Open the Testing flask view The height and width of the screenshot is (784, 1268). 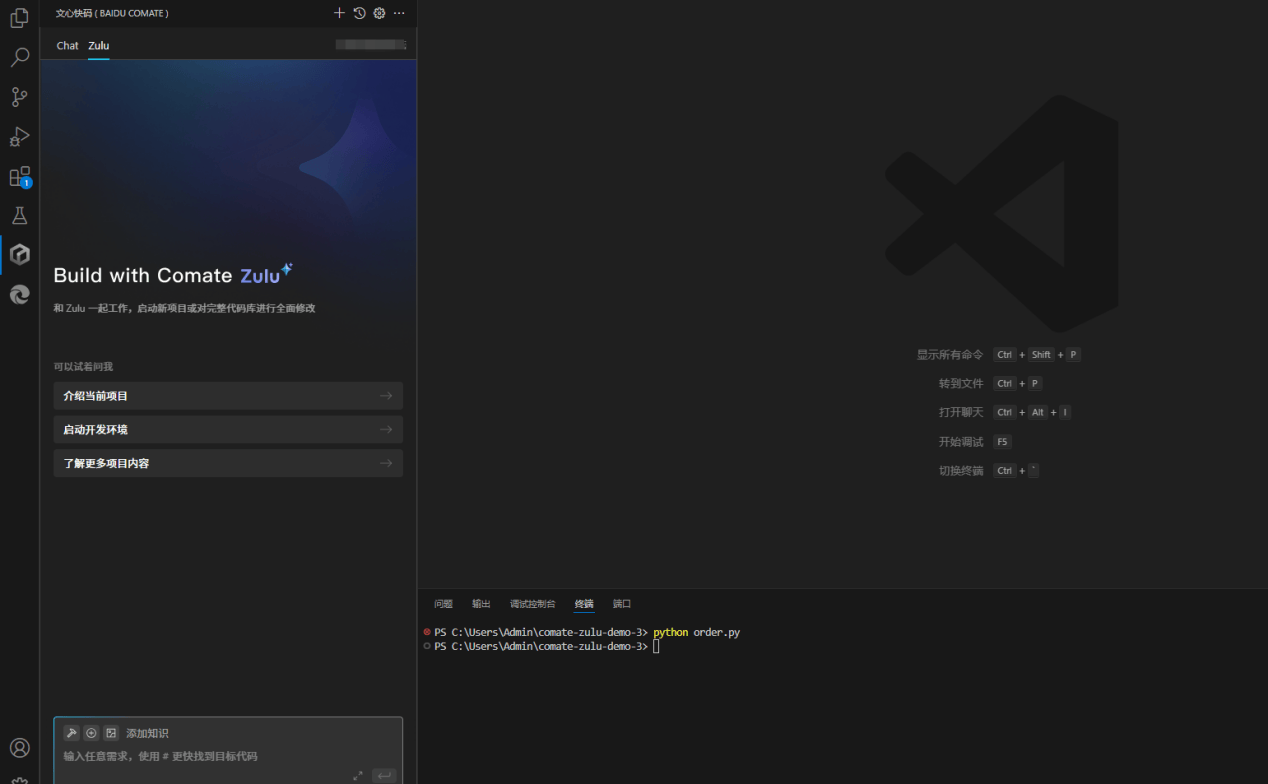(19, 215)
